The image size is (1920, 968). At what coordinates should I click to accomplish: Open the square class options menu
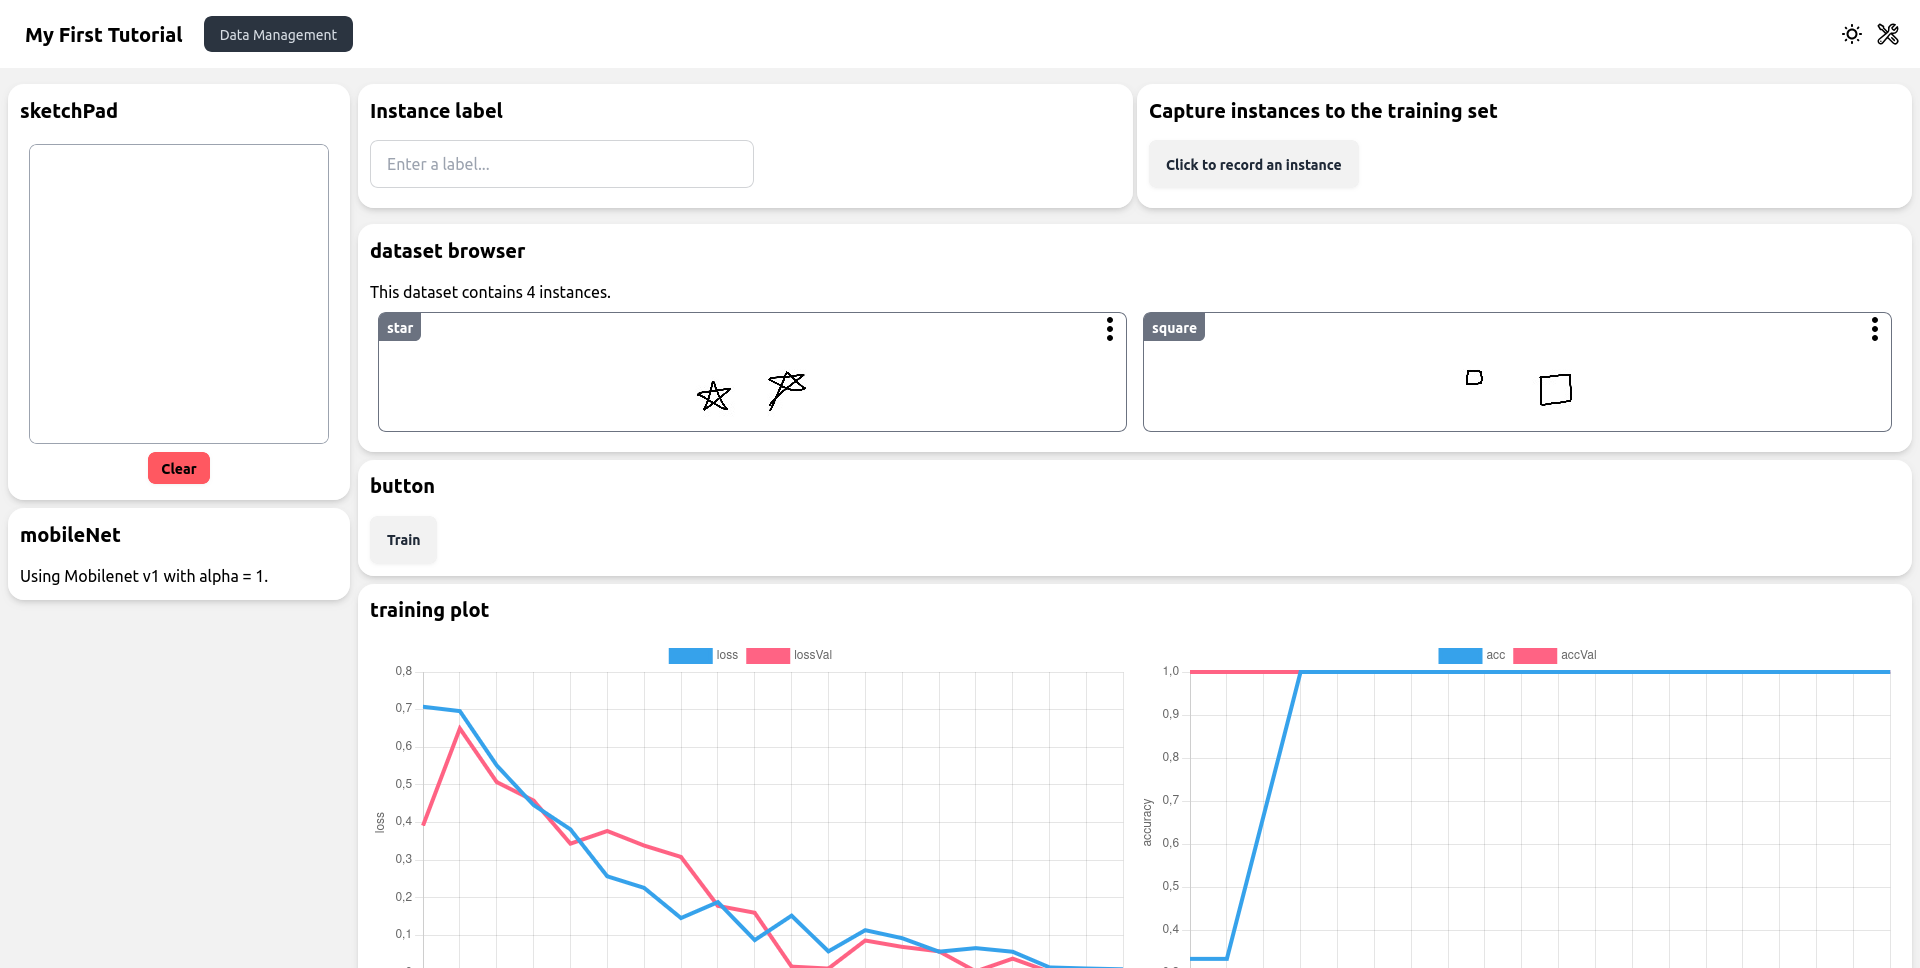1875,329
